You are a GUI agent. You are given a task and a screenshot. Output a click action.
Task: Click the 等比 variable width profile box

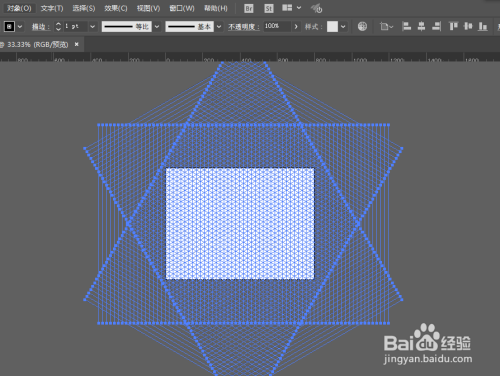point(127,26)
